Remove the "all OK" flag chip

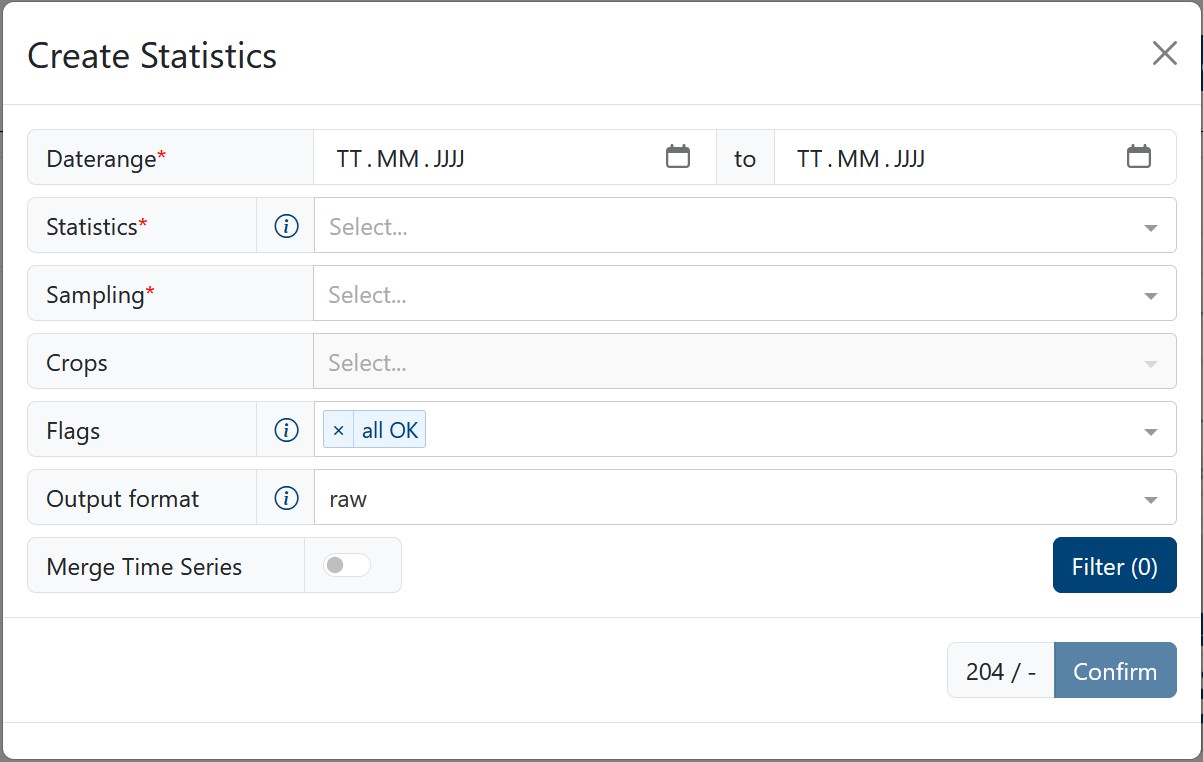[x=338, y=429]
